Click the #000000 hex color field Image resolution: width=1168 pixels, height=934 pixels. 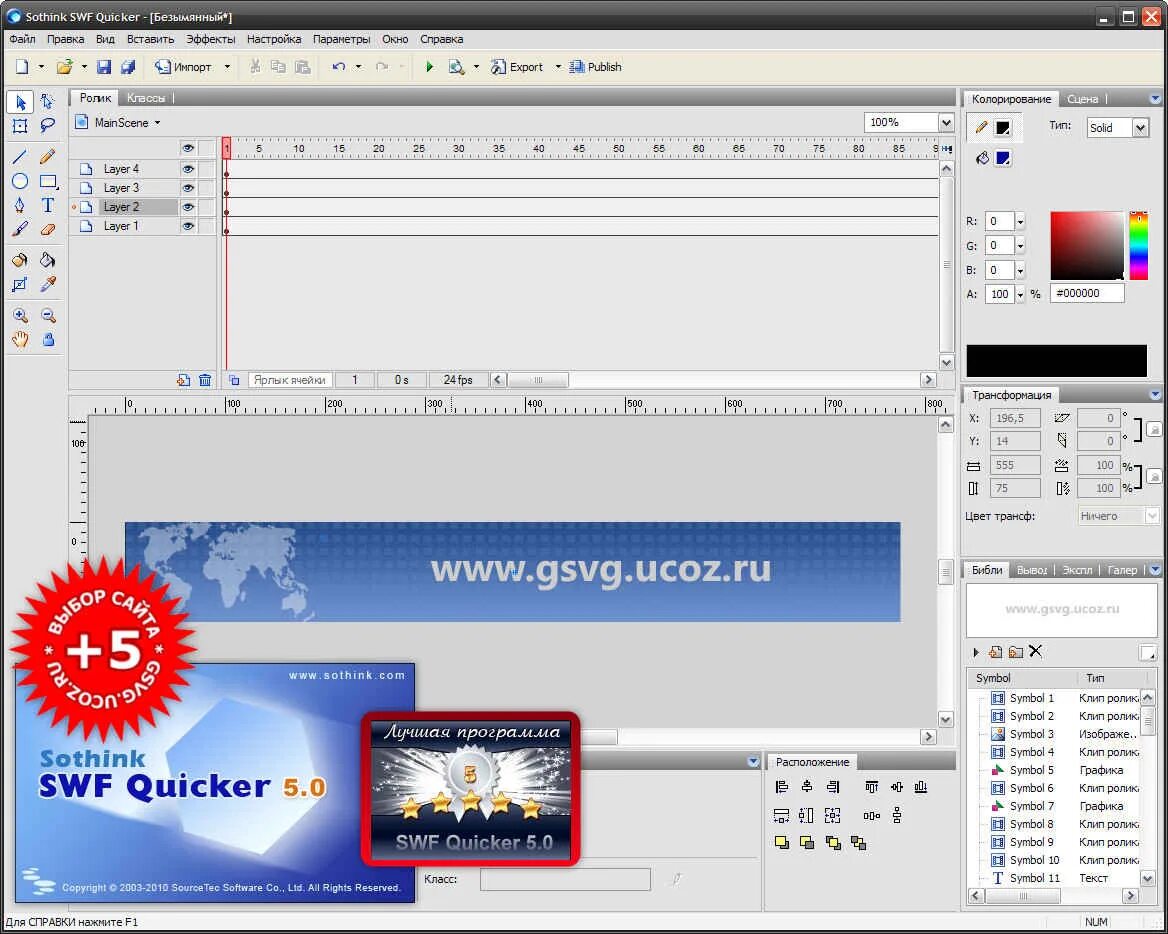pyautogui.click(x=1087, y=293)
